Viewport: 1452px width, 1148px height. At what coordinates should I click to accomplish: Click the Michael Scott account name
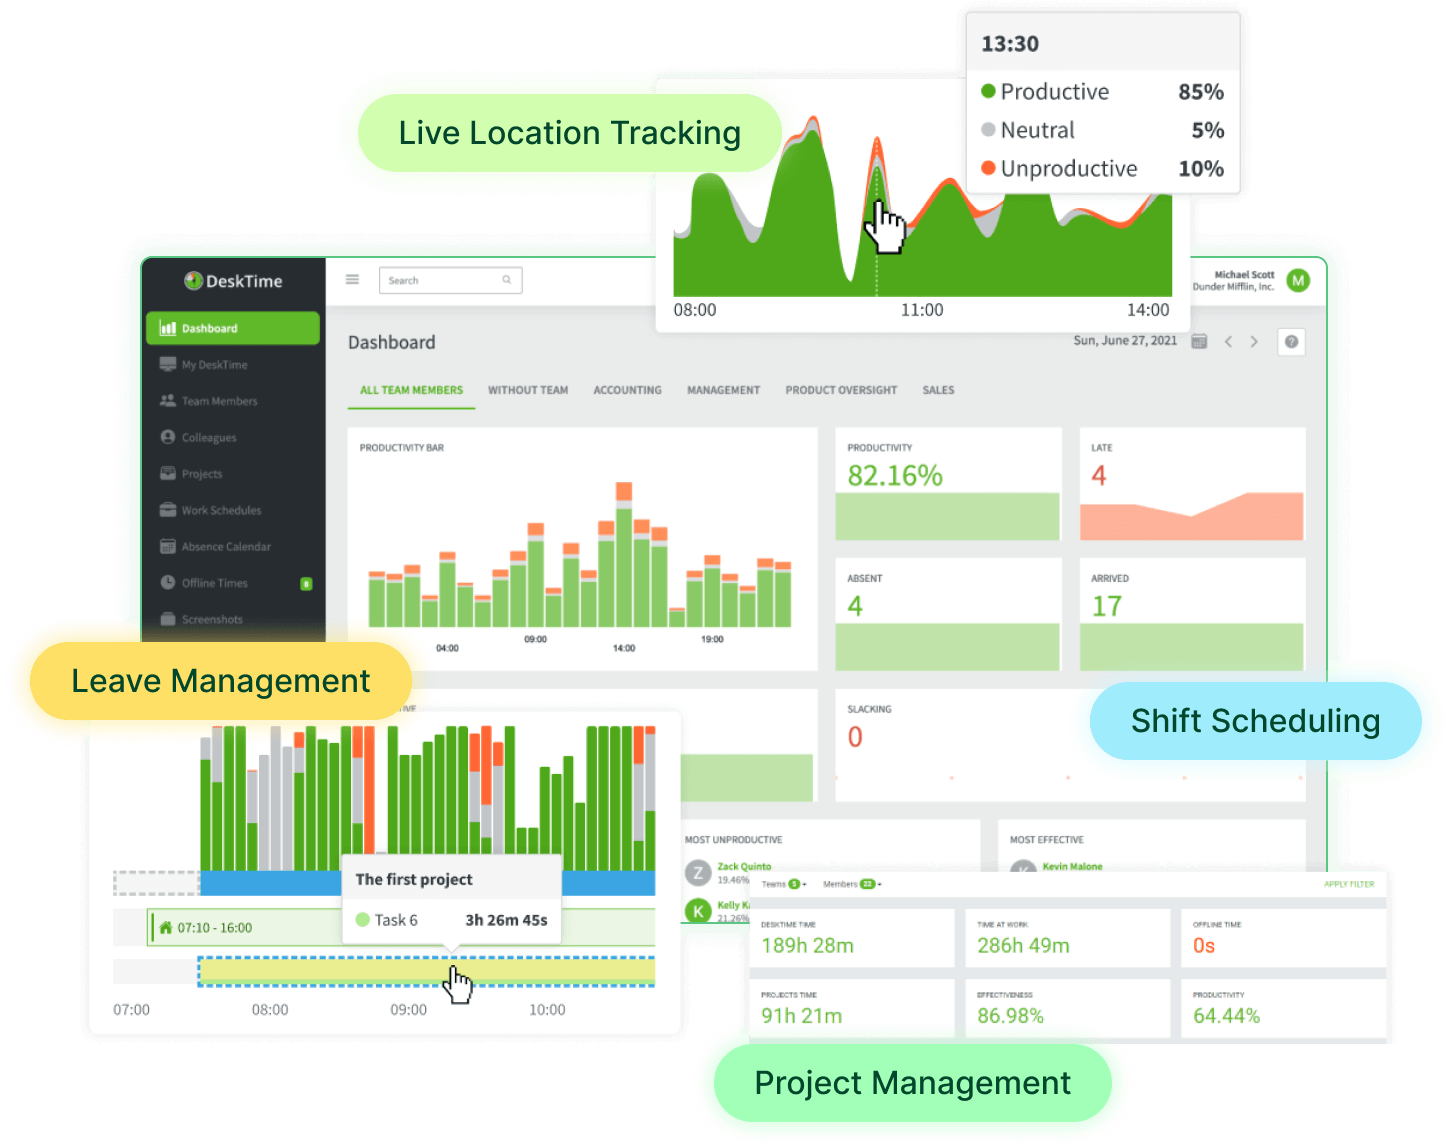click(x=1244, y=275)
